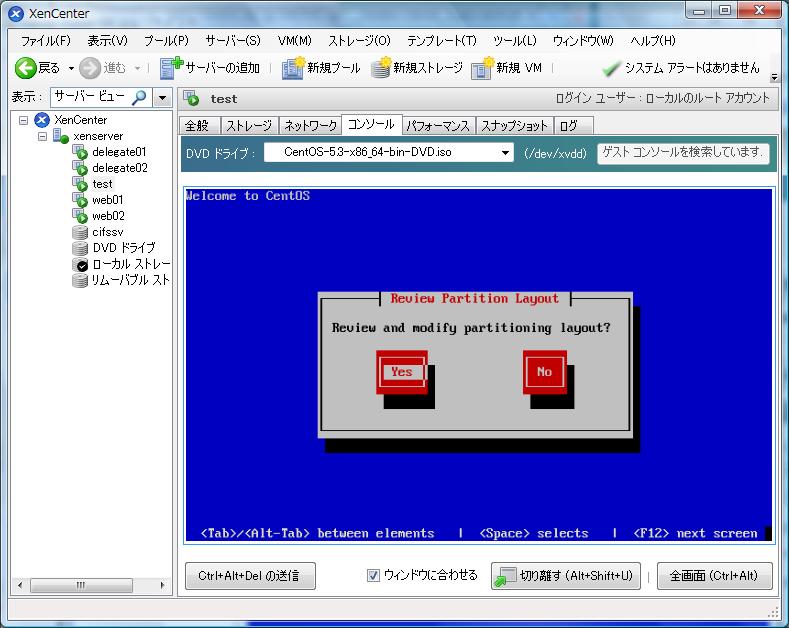Viewport: 789px width, 628px height.
Task: Collapse the XenCenter tree node
Action: tap(23, 120)
